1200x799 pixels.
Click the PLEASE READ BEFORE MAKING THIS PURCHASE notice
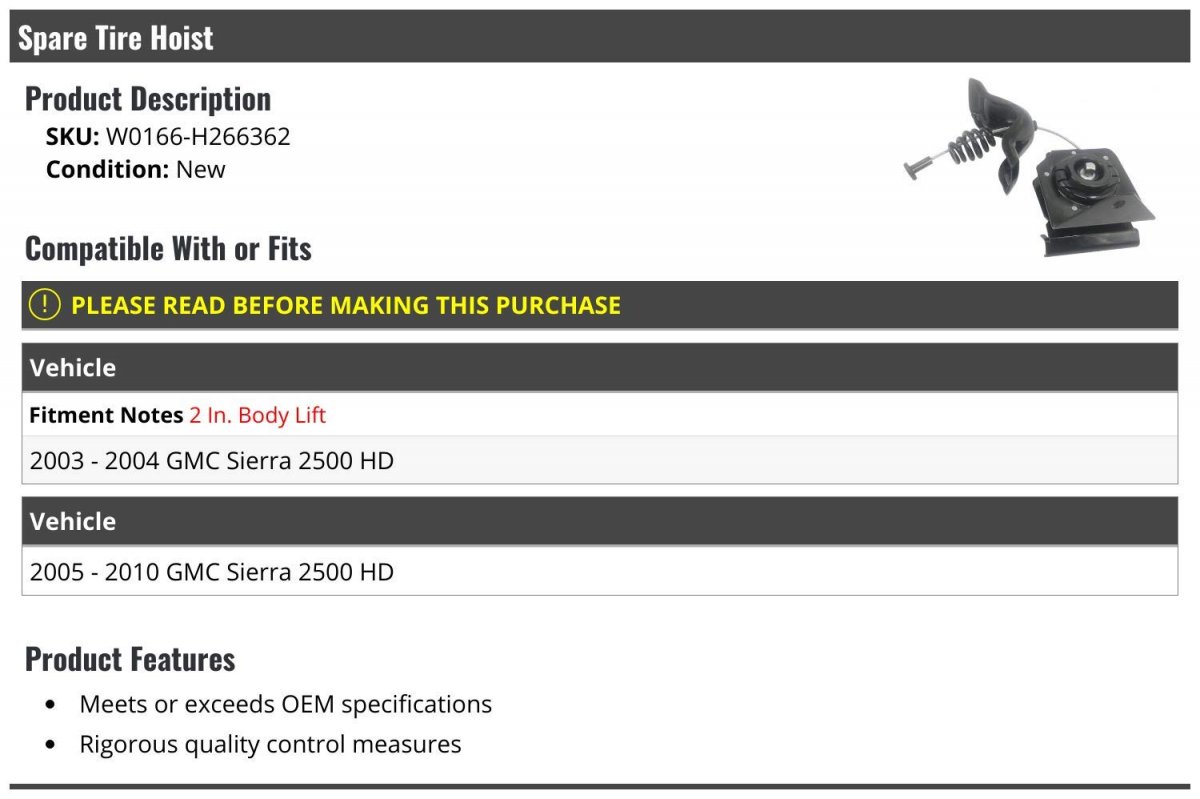tap(345, 305)
